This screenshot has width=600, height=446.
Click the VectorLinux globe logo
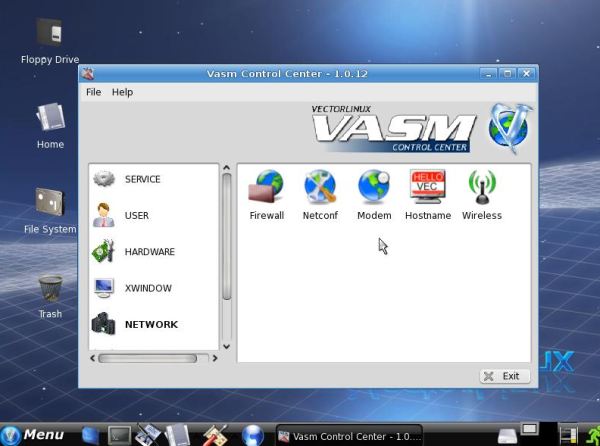(509, 128)
